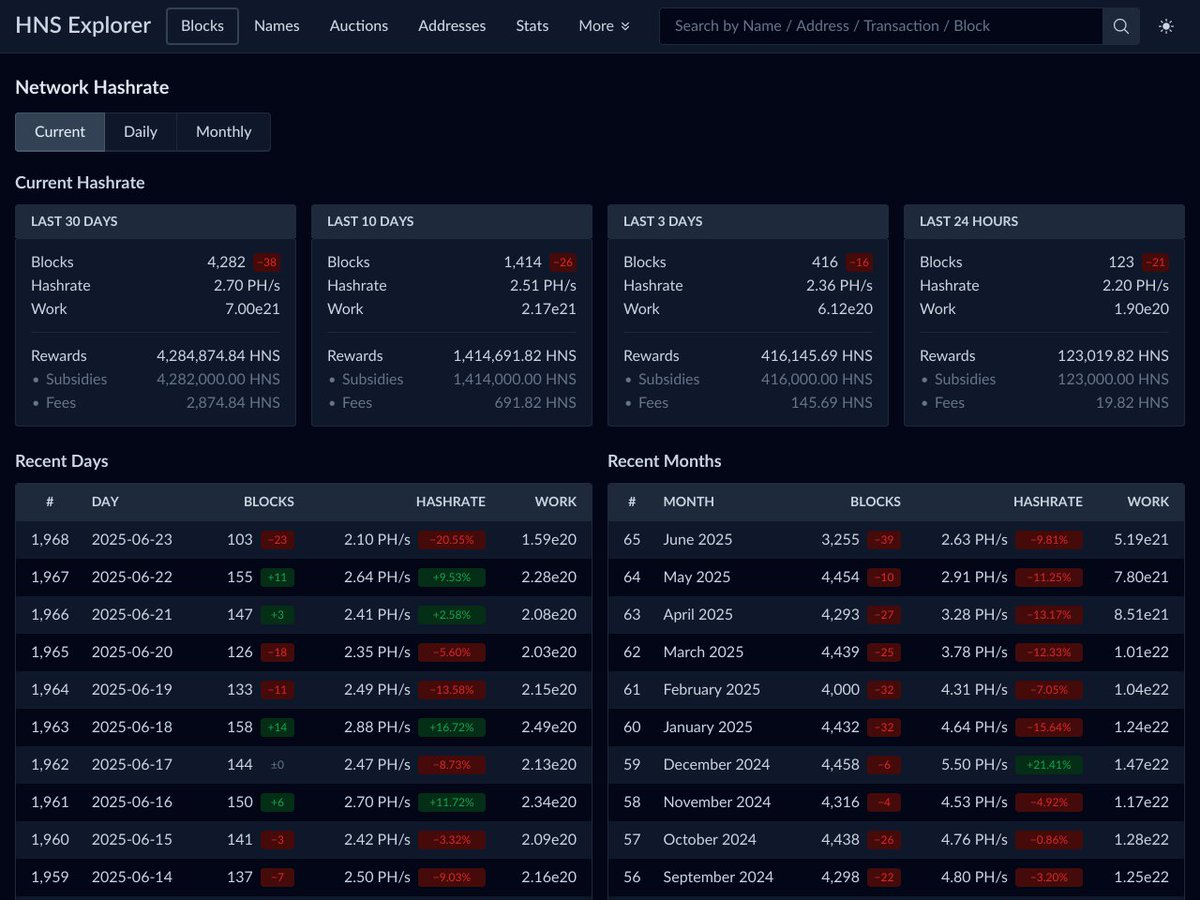Click the February 2025 month

click(711, 690)
